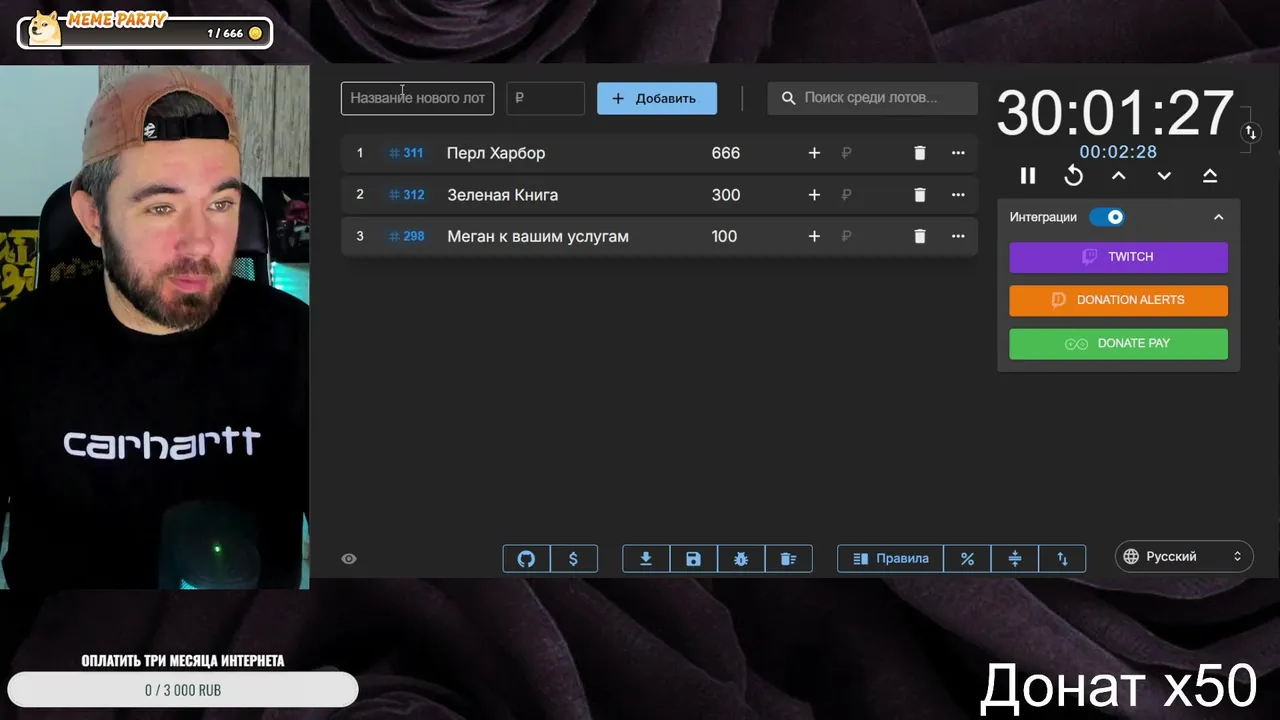Delete the Зеленая Книга lot
The height and width of the screenshot is (720, 1280).
[x=920, y=195]
